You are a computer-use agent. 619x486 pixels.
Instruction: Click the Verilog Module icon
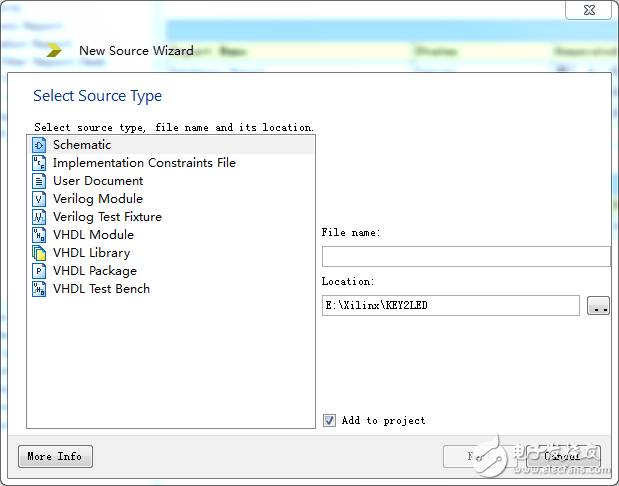point(39,199)
